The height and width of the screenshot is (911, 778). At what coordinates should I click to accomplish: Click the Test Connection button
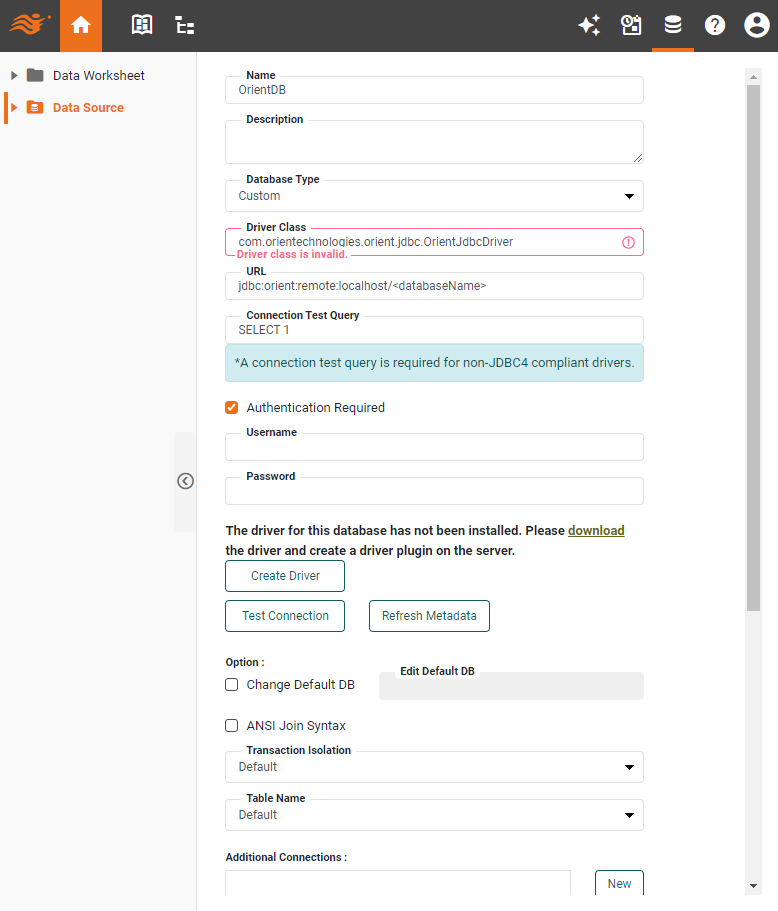(284, 616)
